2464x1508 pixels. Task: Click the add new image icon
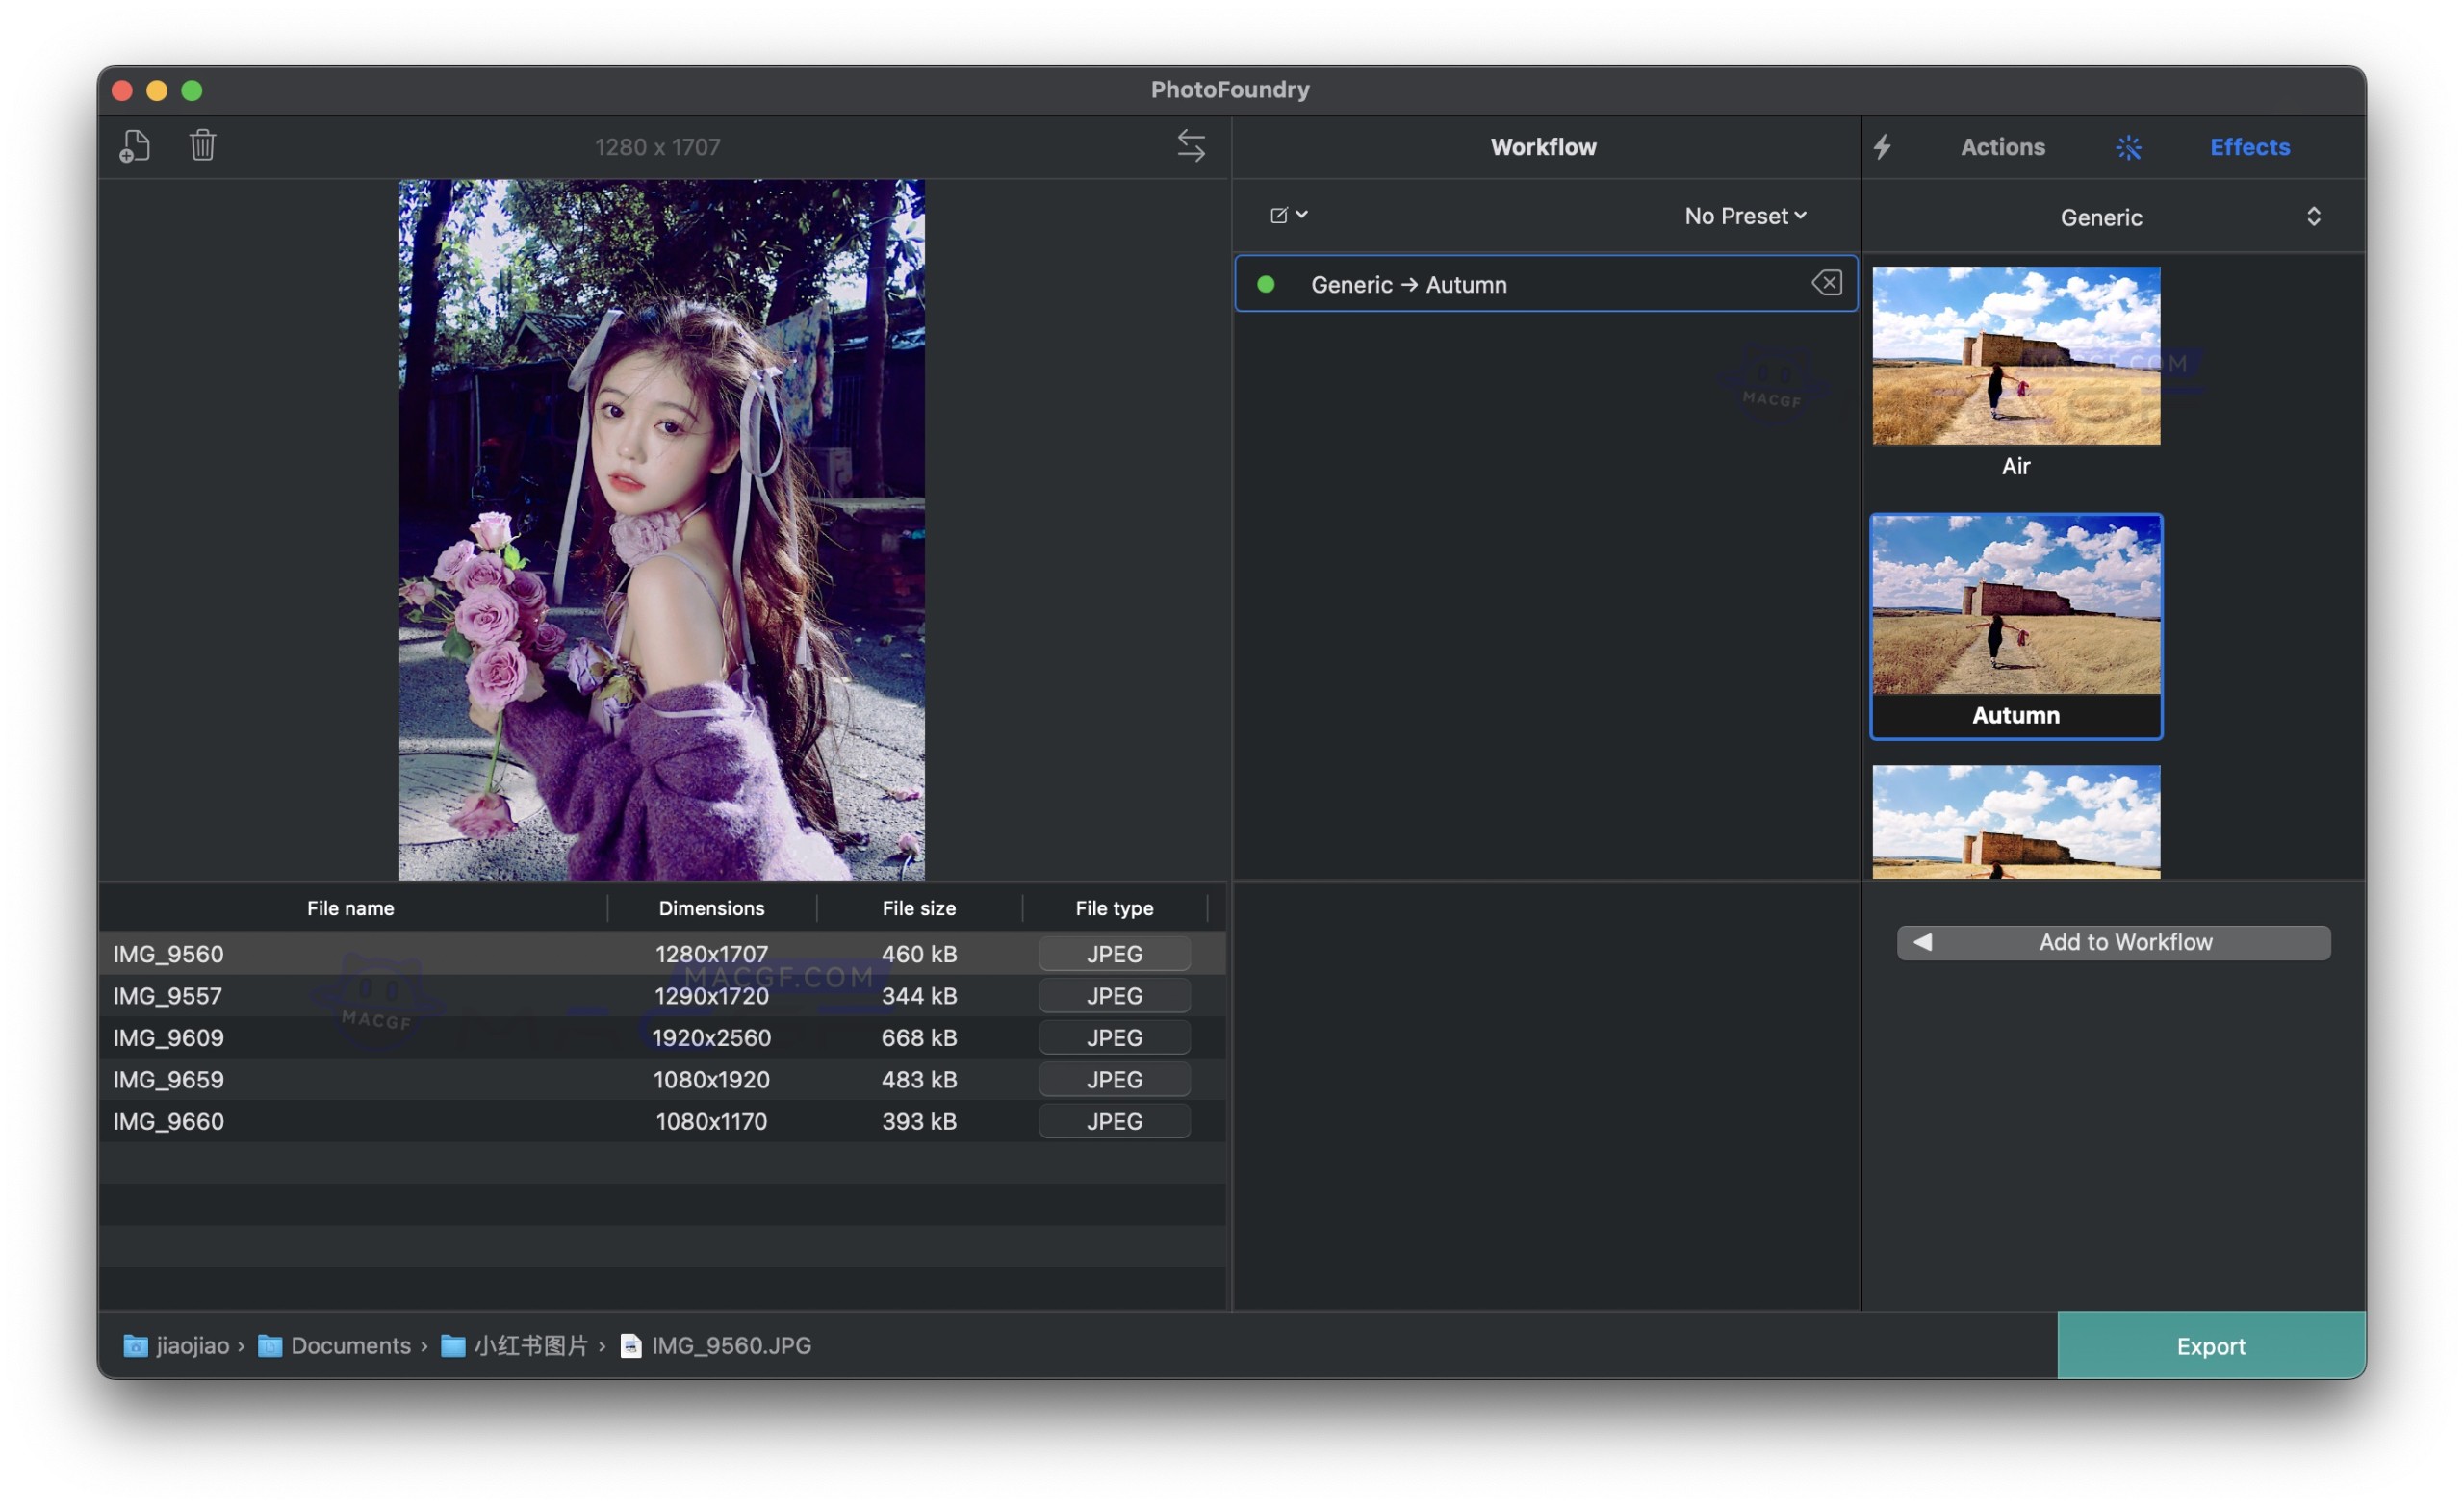[x=135, y=146]
